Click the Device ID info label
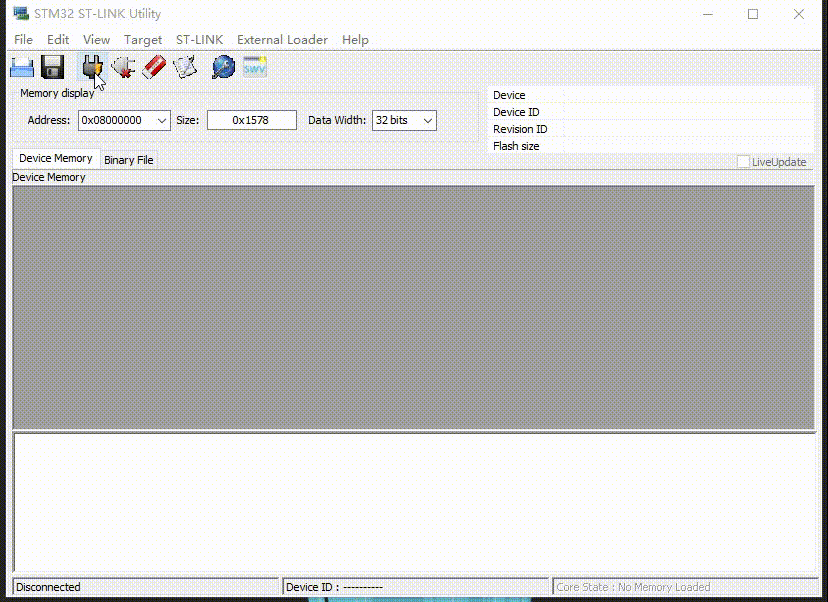 [516, 112]
